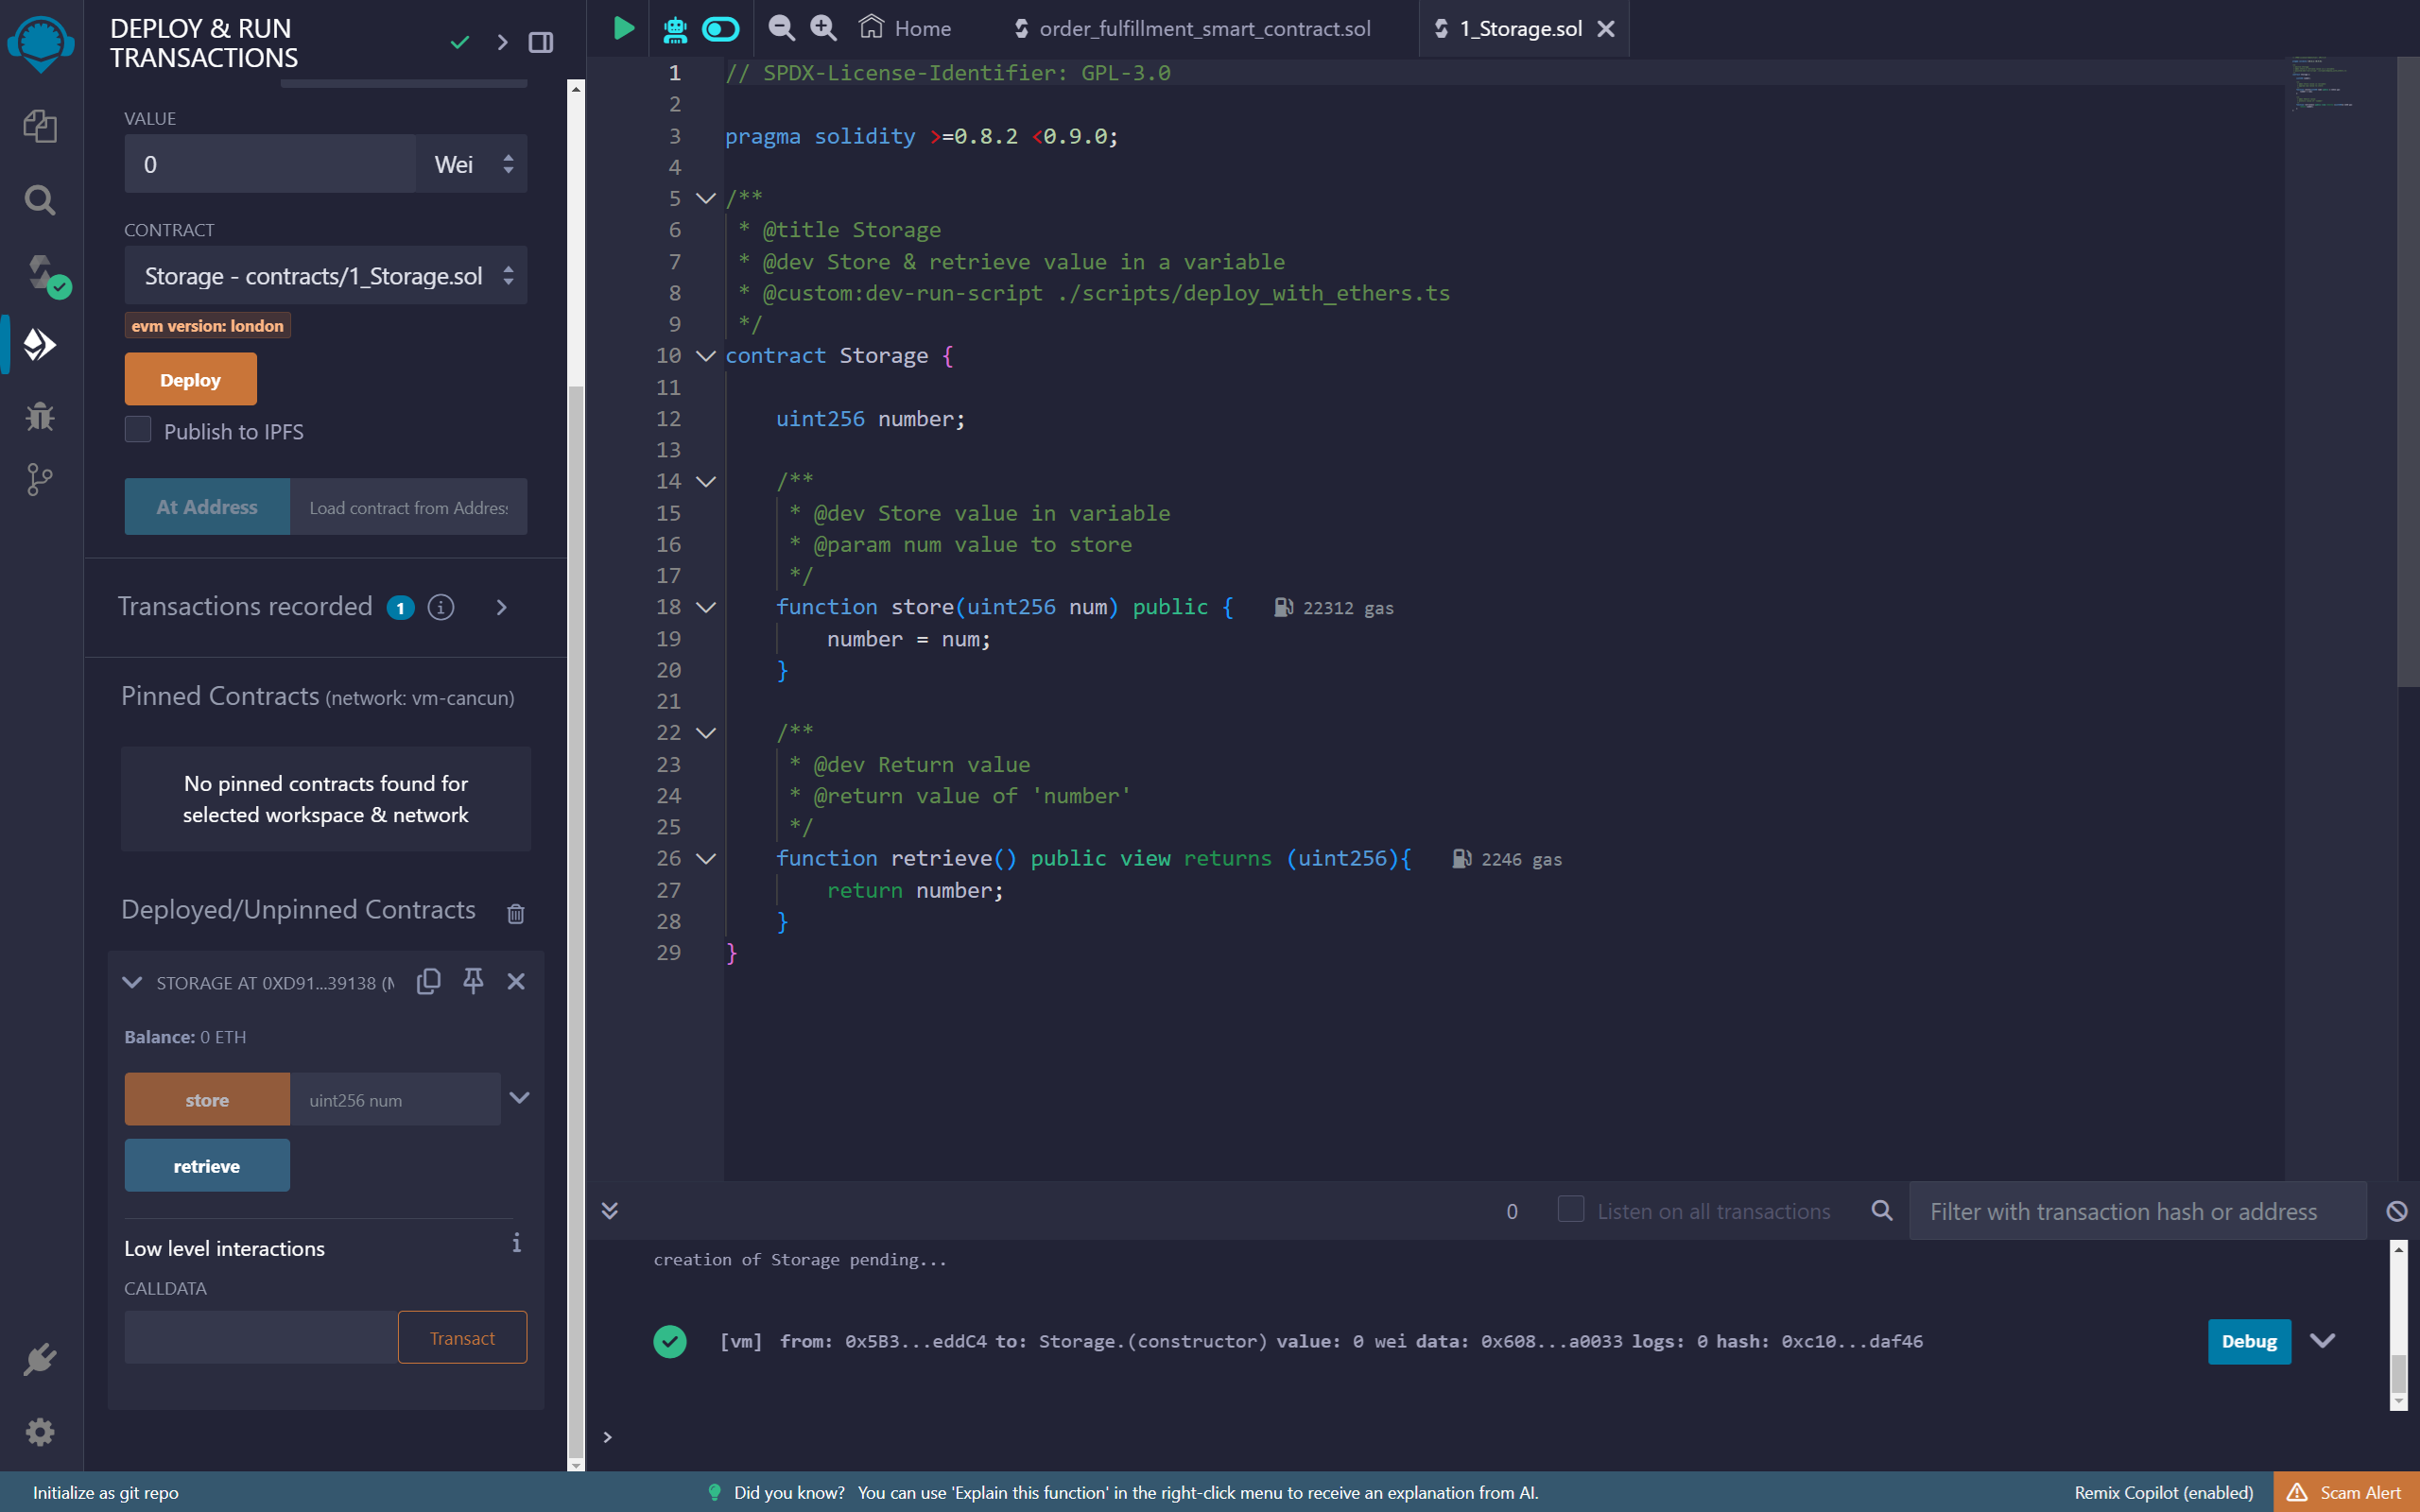Expand the transaction log details chevron

[x=2323, y=1341]
